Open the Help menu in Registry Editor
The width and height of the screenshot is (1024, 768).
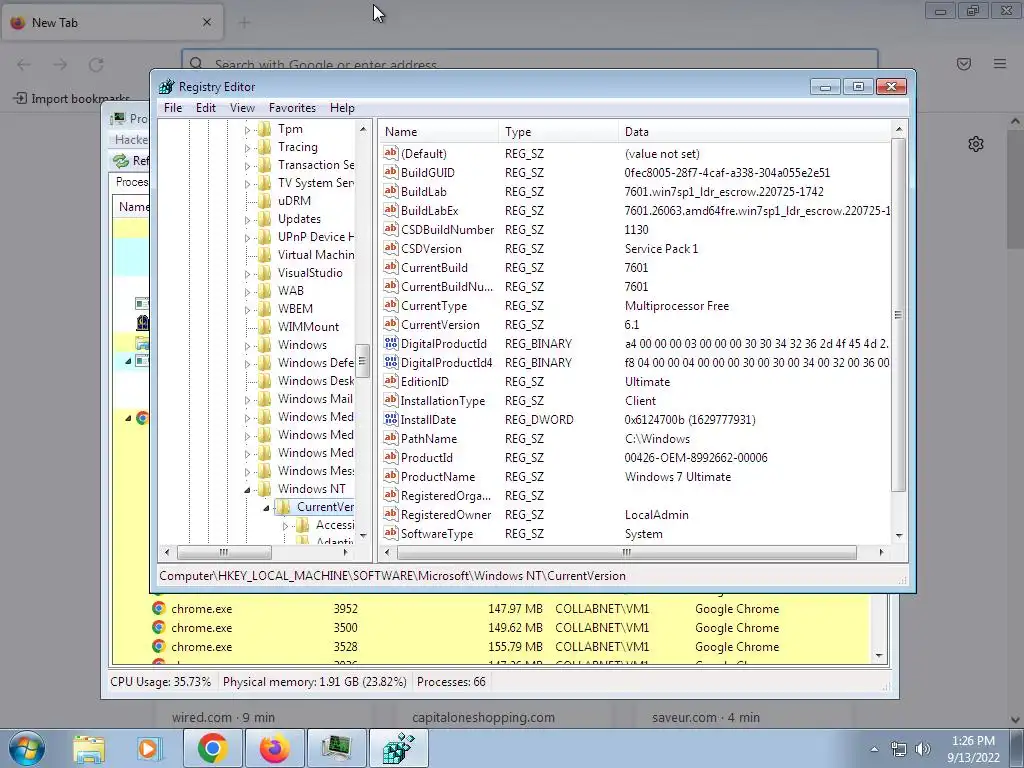click(342, 108)
